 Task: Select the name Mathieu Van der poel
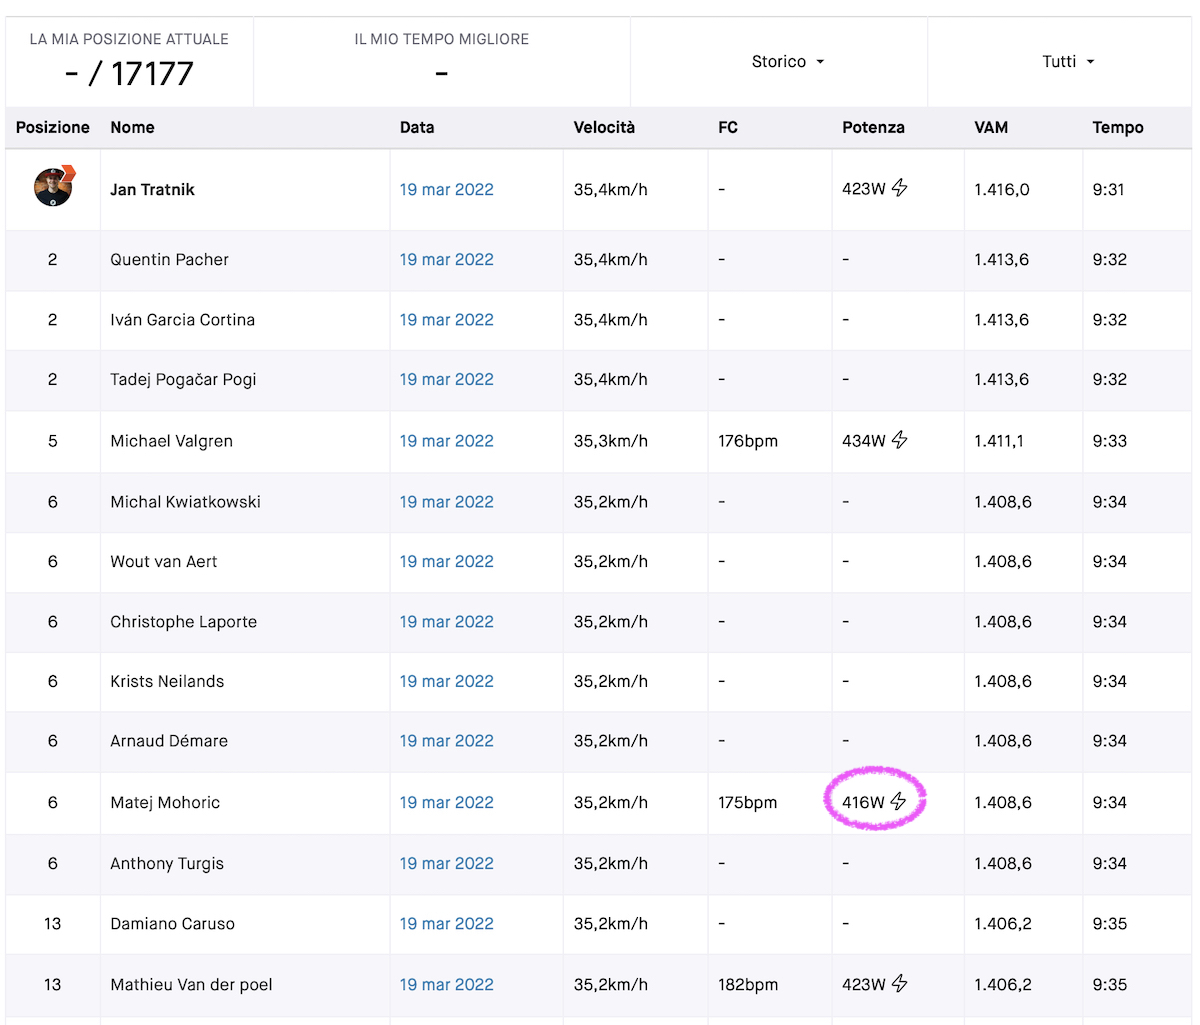pos(191,985)
